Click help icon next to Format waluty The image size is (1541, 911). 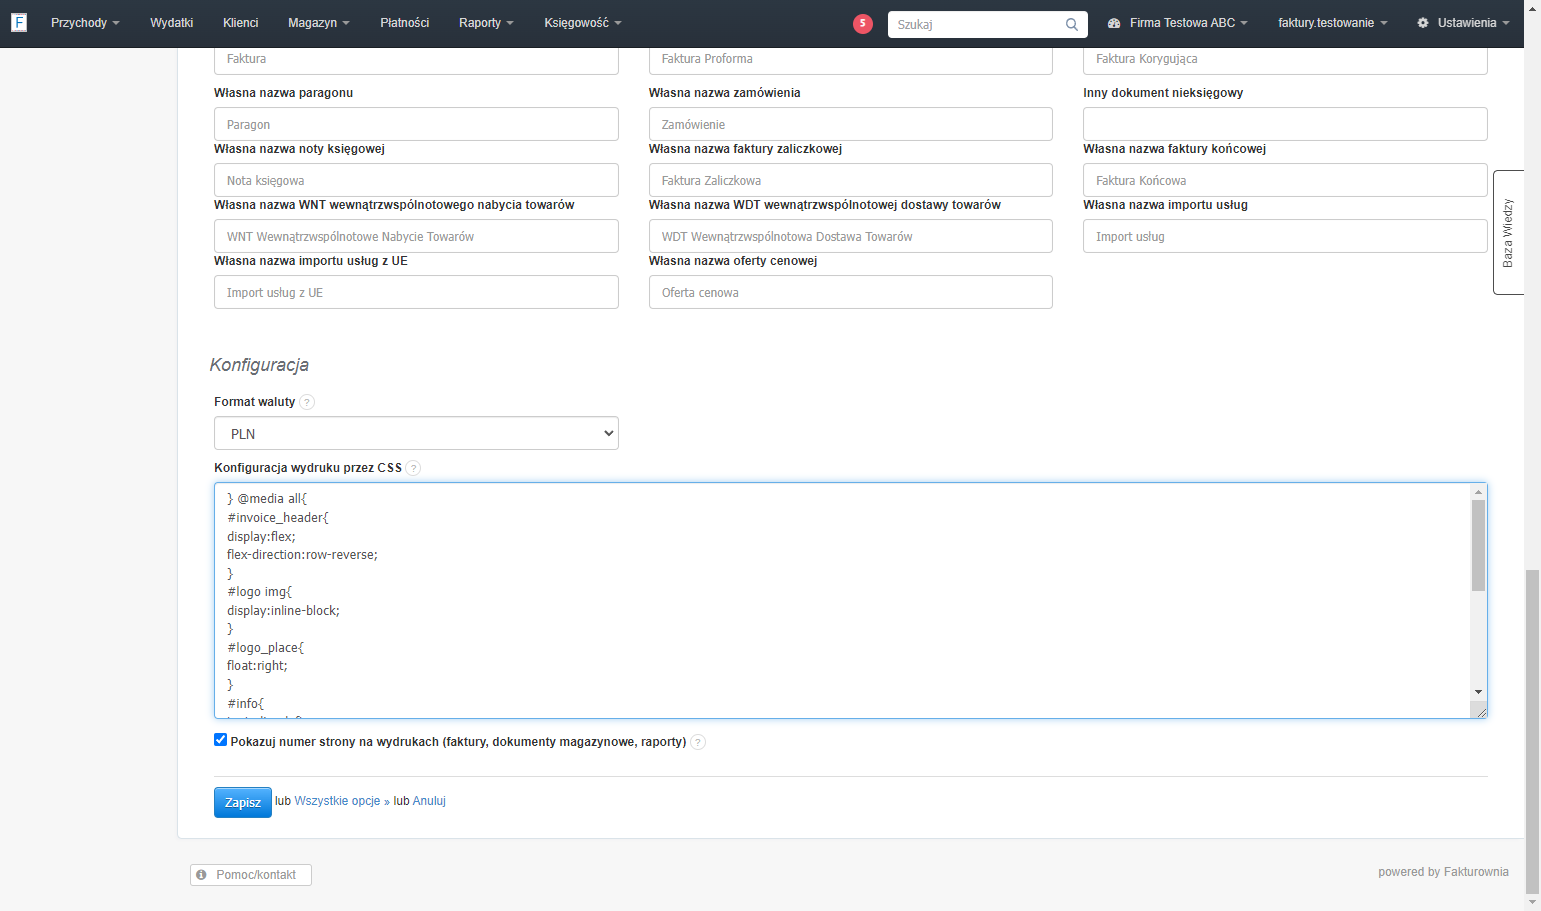307,402
